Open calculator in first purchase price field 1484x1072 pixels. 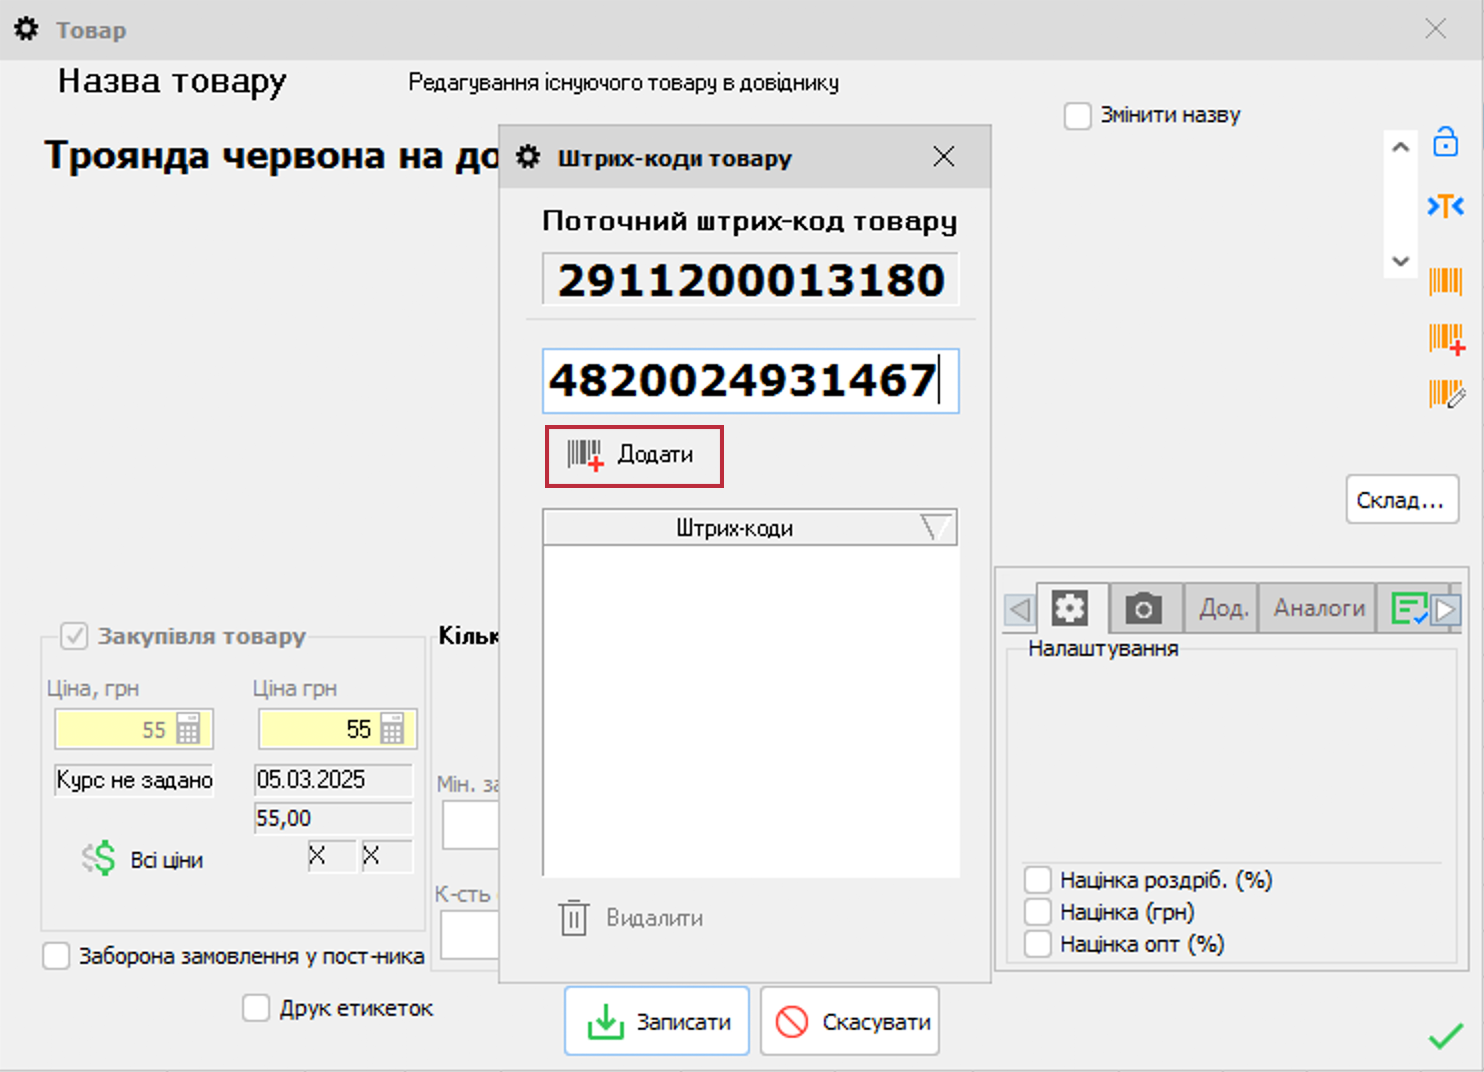pyautogui.click(x=188, y=729)
